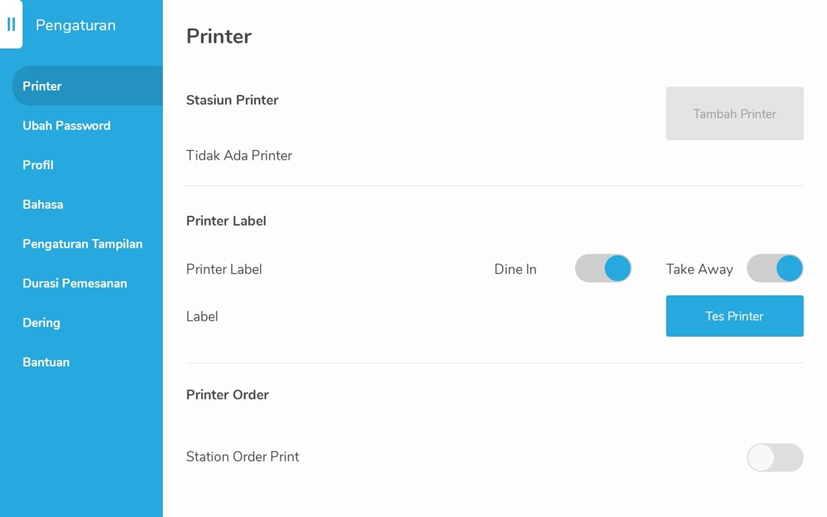The width and height of the screenshot is (827, 517).
Task: Turn off the Take Away toggle
Action: 775,269
